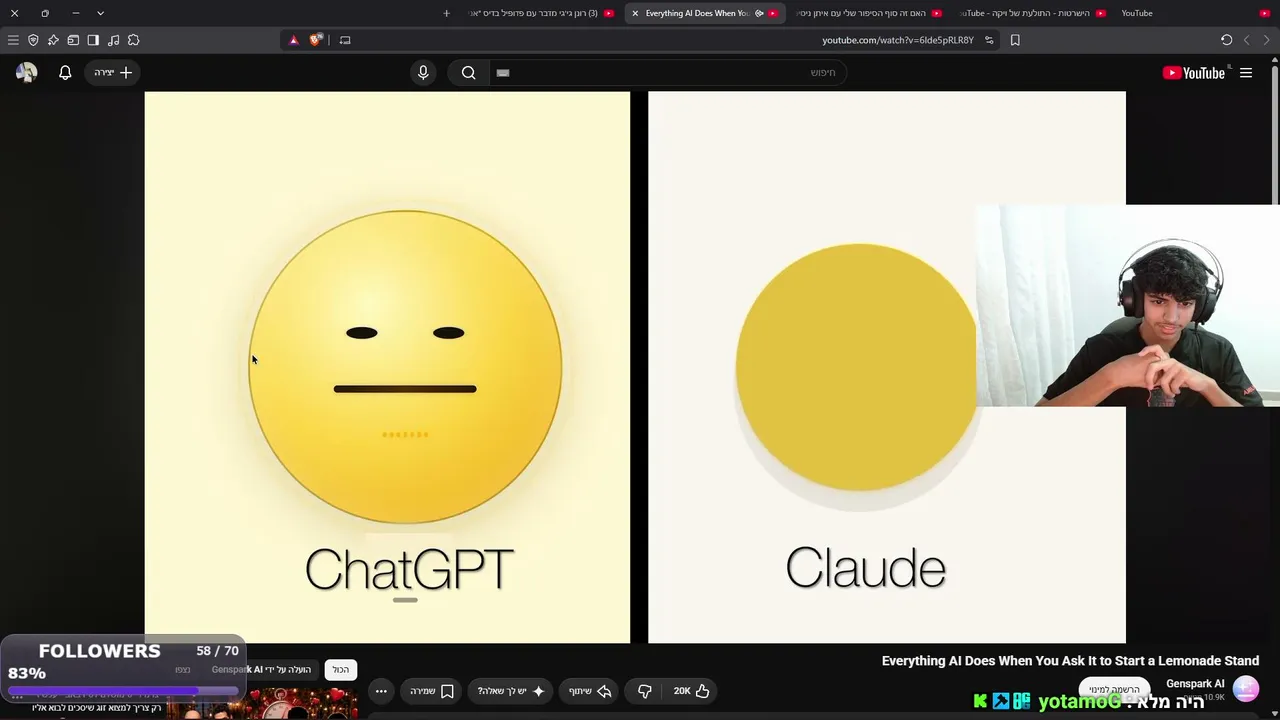Open the YouTube guide hamburger menu

1246,73
